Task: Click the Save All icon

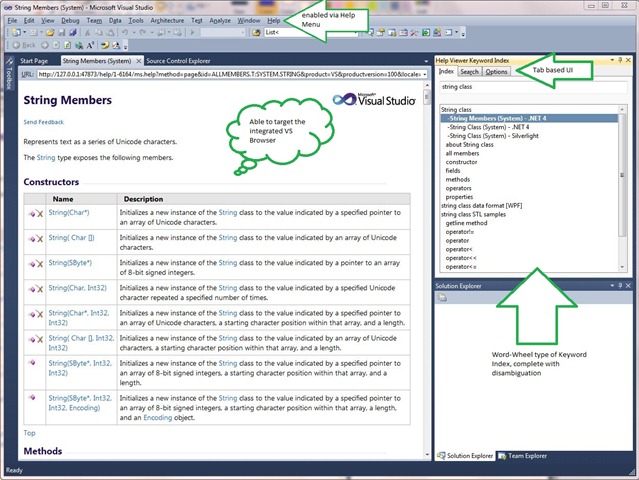Action: 73,32
